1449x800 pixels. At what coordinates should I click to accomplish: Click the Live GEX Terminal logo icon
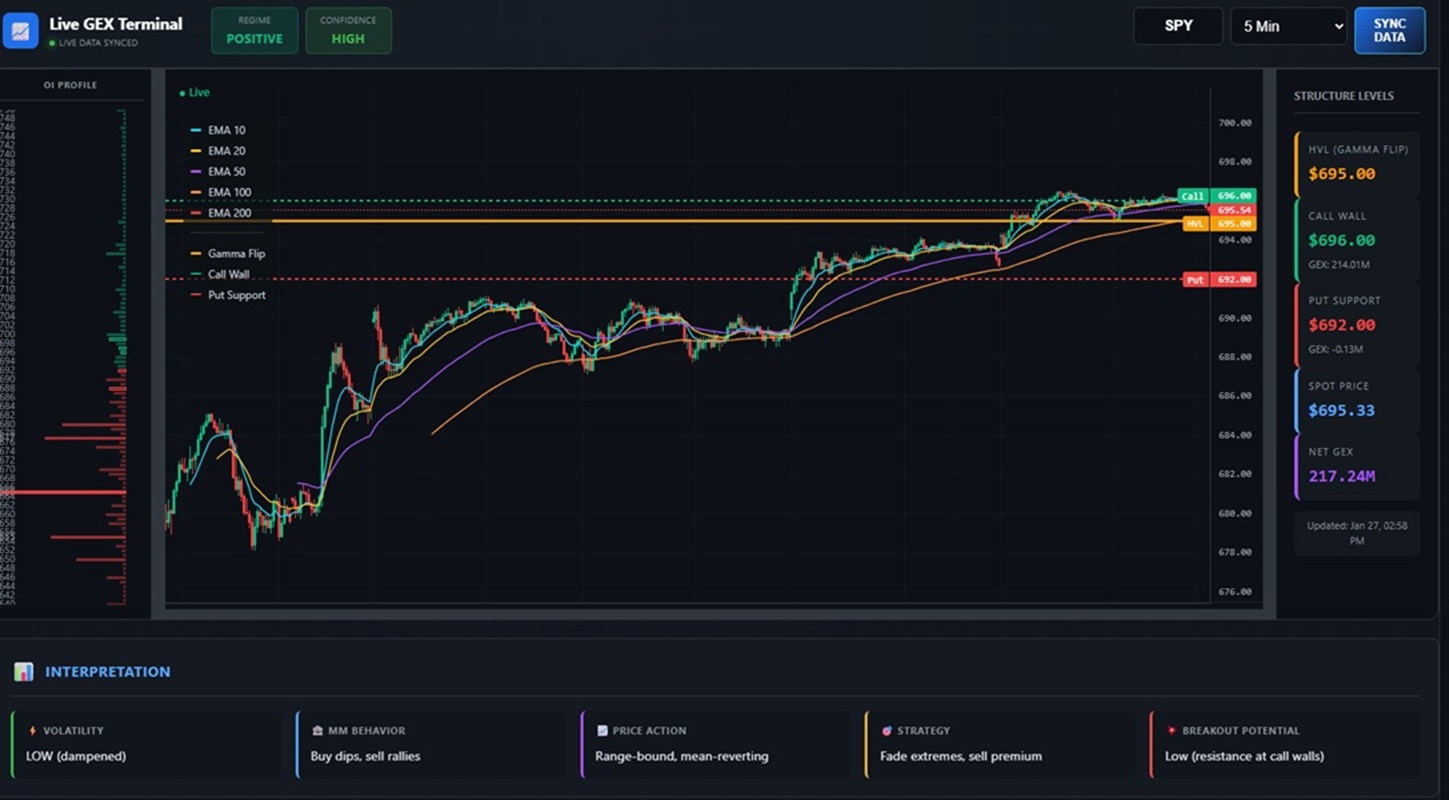click(x=21, y=31)
